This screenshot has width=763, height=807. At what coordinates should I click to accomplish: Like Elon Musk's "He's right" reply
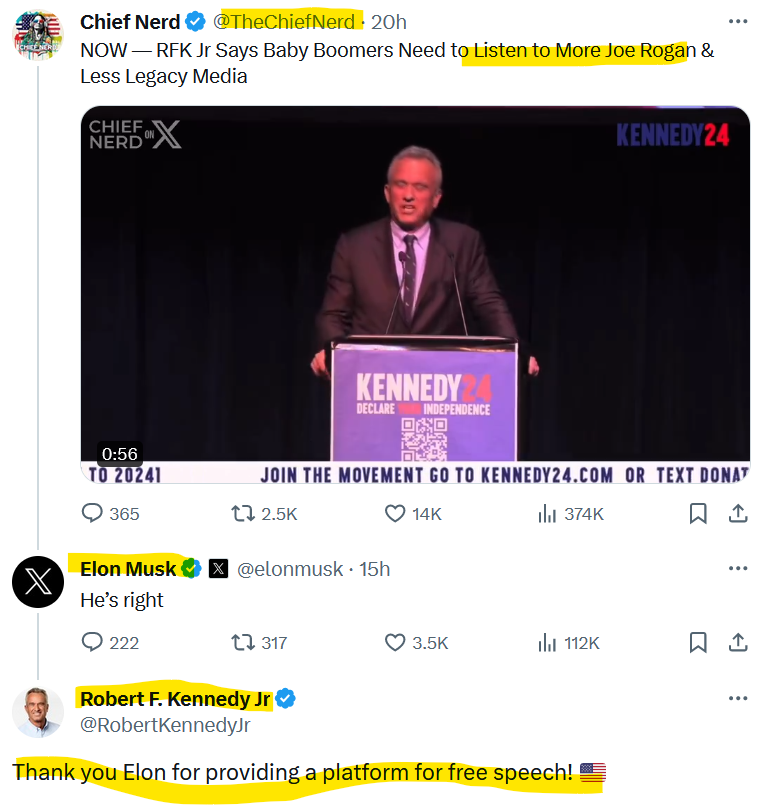[x=396, y=643]
